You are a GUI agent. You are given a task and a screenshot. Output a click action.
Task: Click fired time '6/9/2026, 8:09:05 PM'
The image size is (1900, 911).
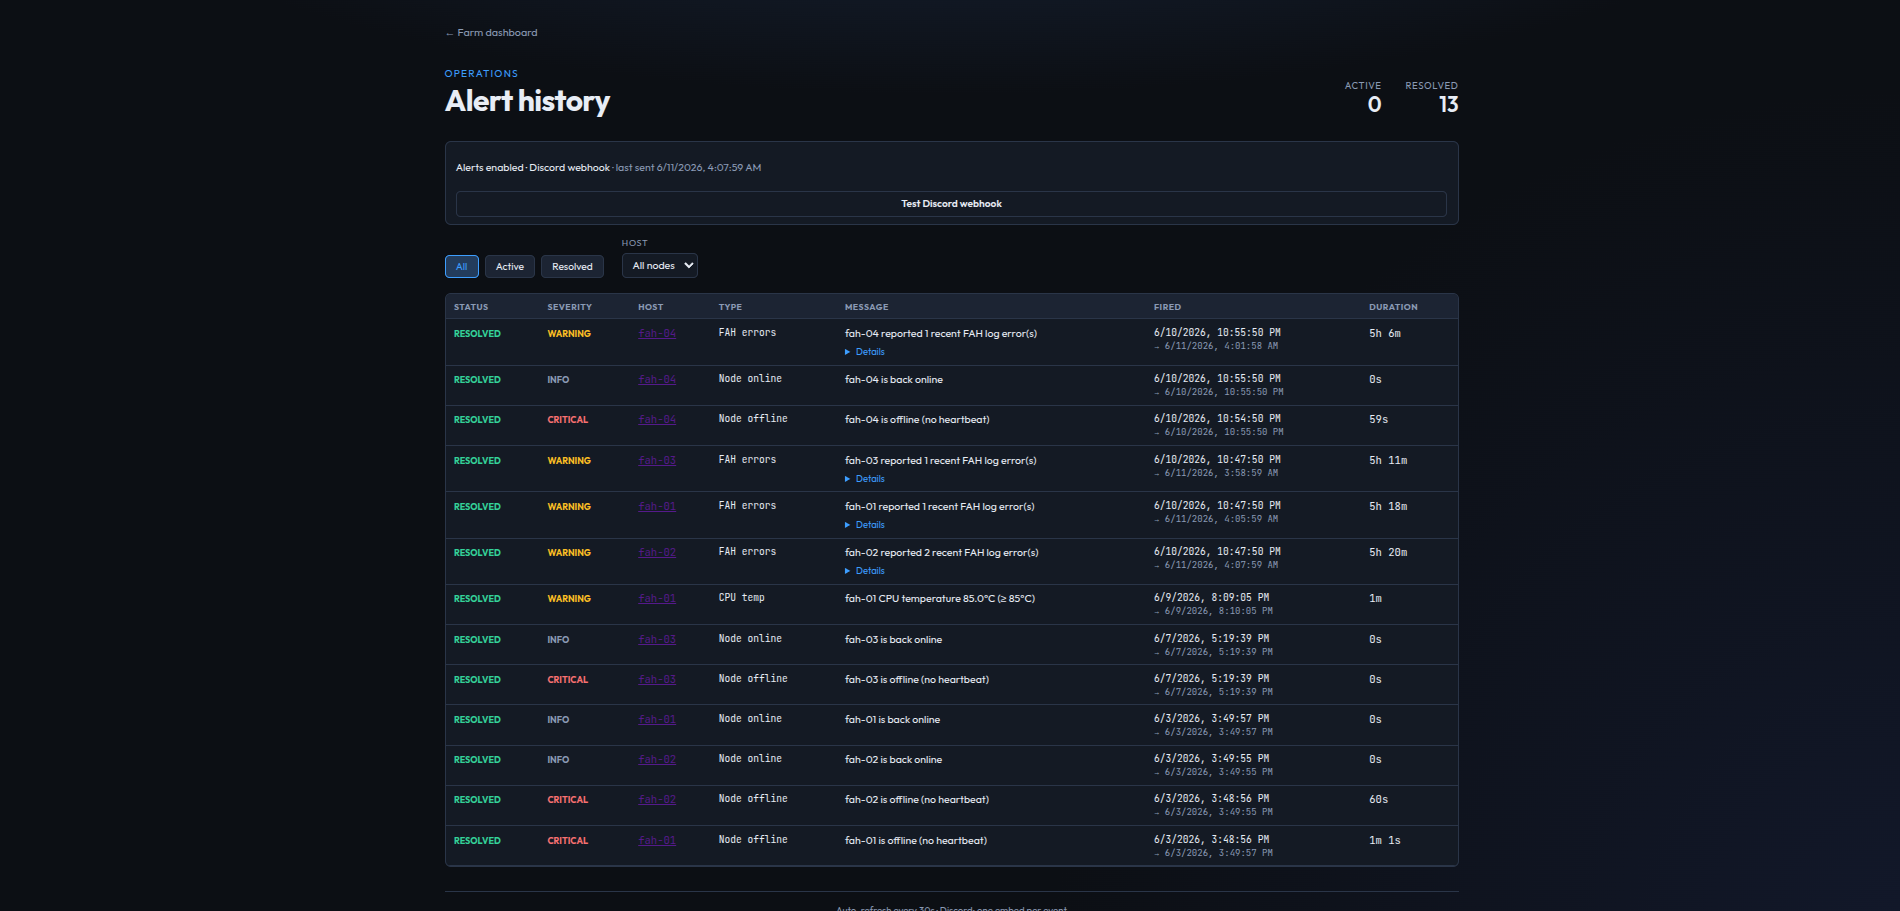point(1211,598)
